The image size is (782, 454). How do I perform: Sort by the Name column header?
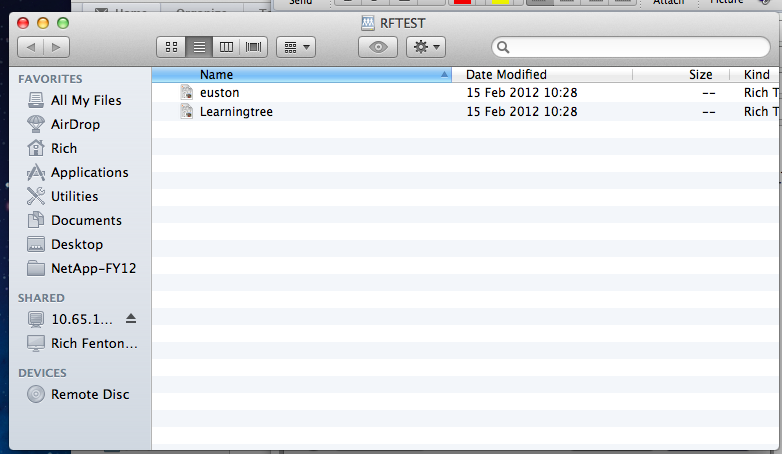click(301, 75)
